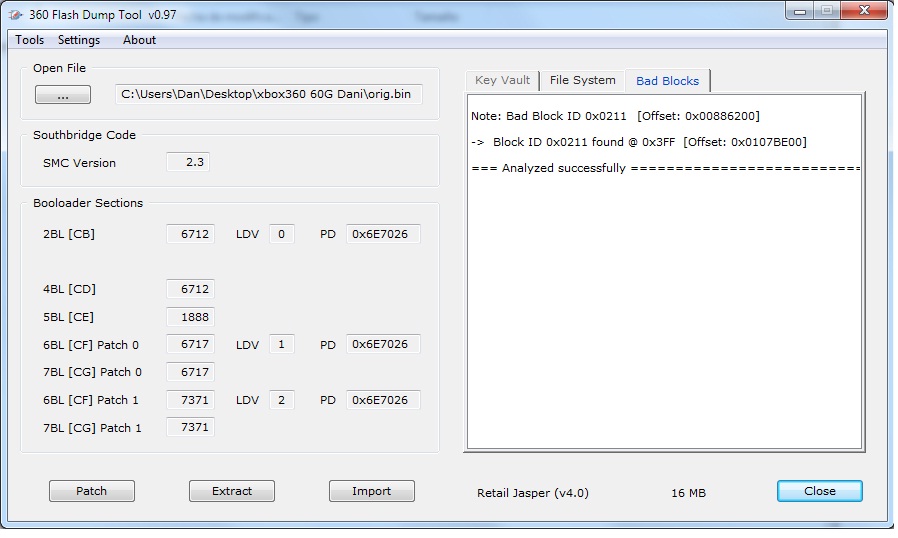This screenshot has width=898, height=538.
Task: Click the '7BL [CG] Patch 1' label
Action: coord(92,428)
